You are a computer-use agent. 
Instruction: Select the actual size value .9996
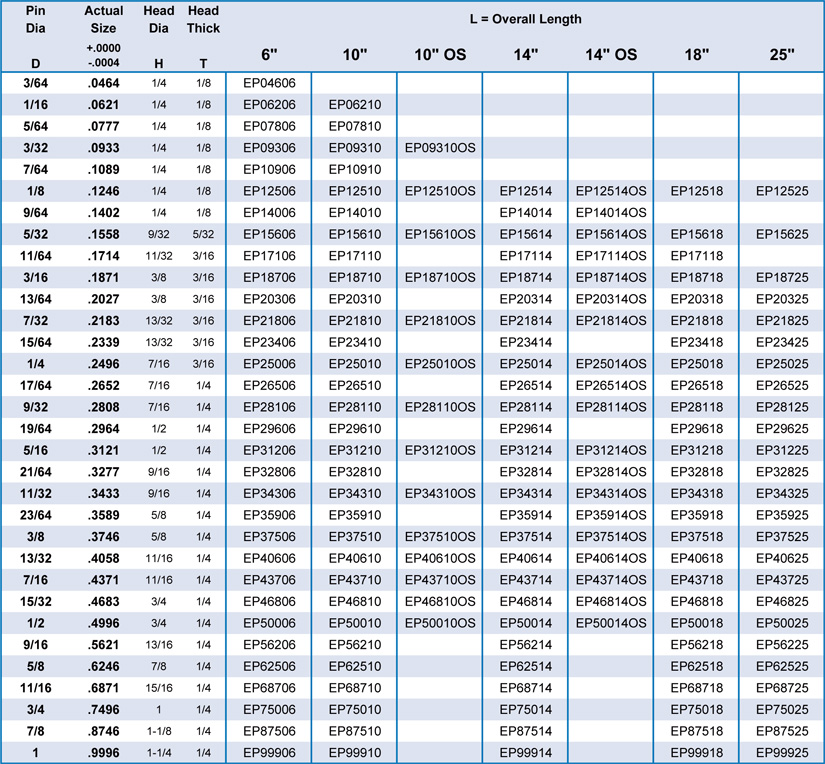pyautogui.click(x=103, y=753)
